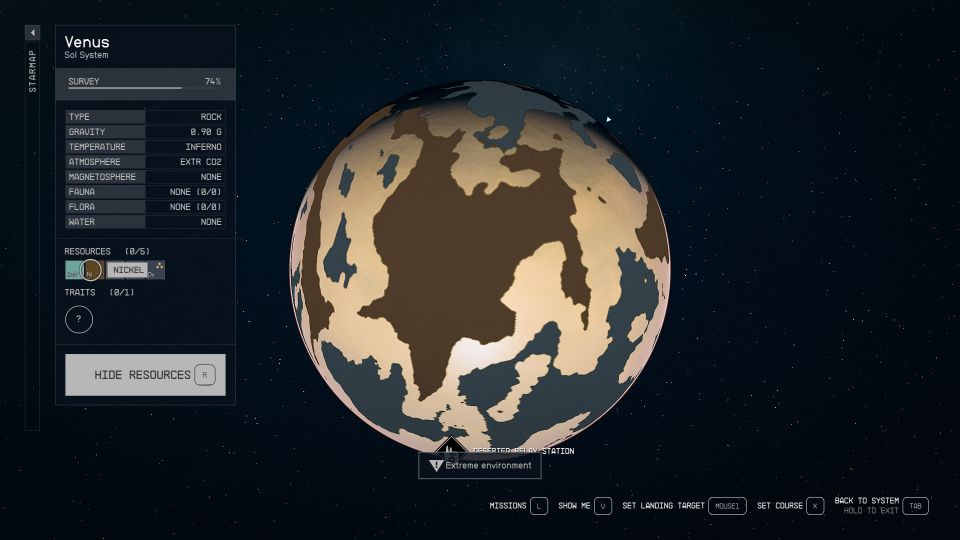Open Missions from the bottom bar

tap(508, 506)
